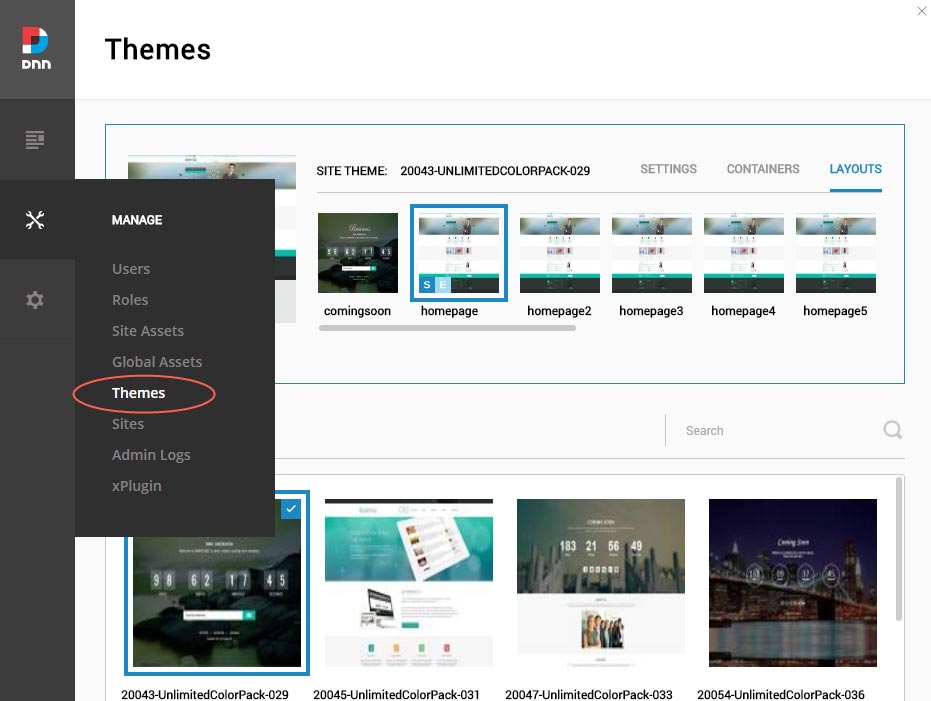This screenshot has height=701, width=931.
Task: Open Site Assets in Manage menu
Action: point(148,331)
